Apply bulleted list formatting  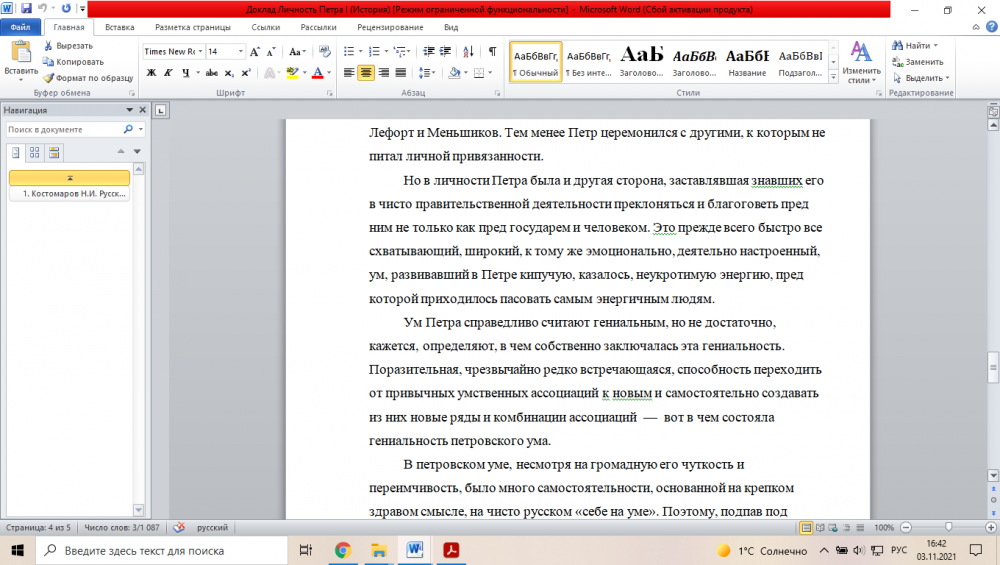coord(349,51)
